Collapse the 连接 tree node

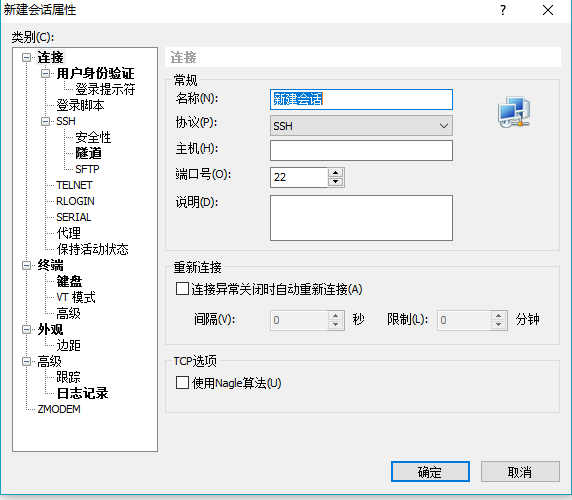[x=26, y=58]
